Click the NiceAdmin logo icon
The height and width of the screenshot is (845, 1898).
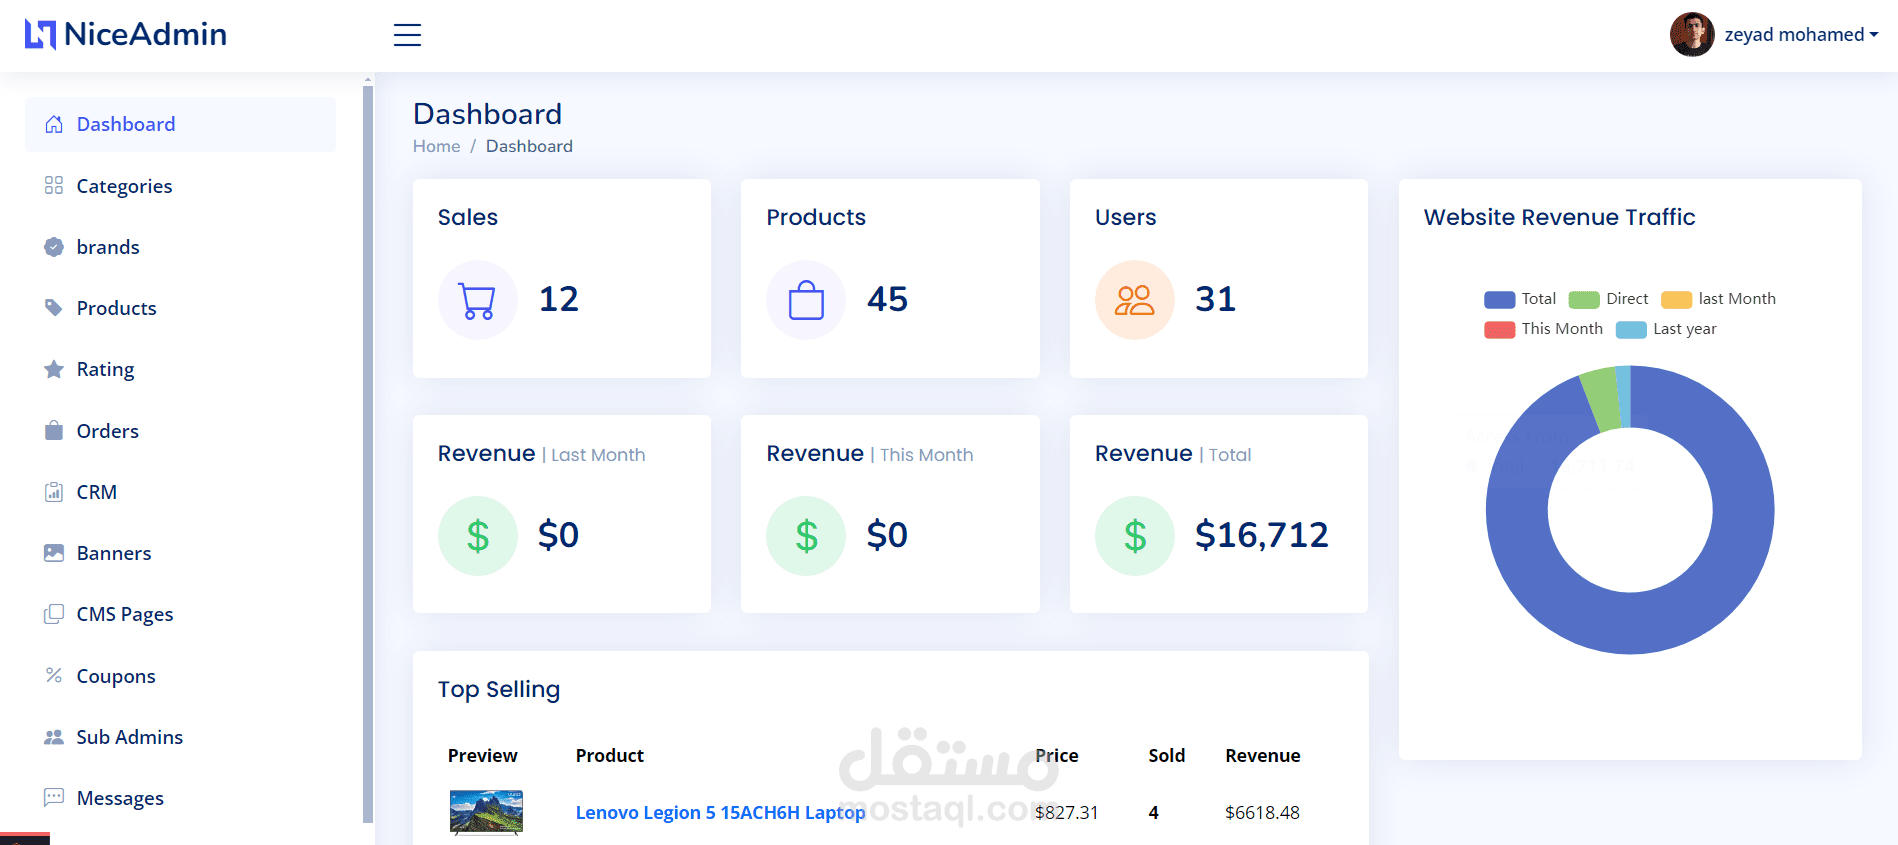tap(41, 34)
